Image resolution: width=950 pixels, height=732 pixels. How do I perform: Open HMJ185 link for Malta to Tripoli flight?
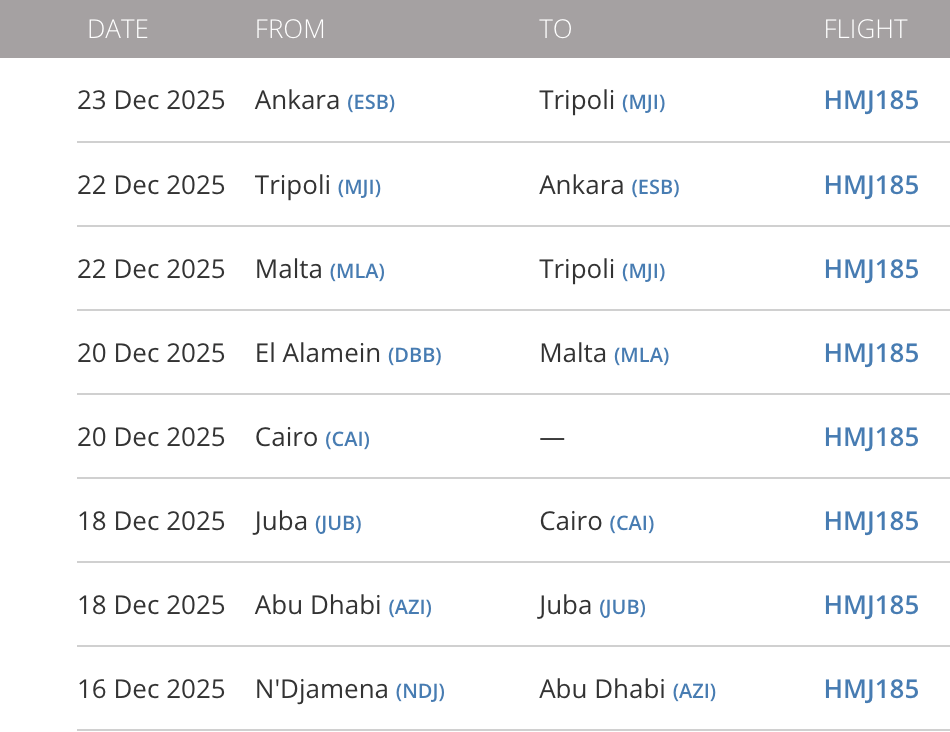tap(870, 269)
